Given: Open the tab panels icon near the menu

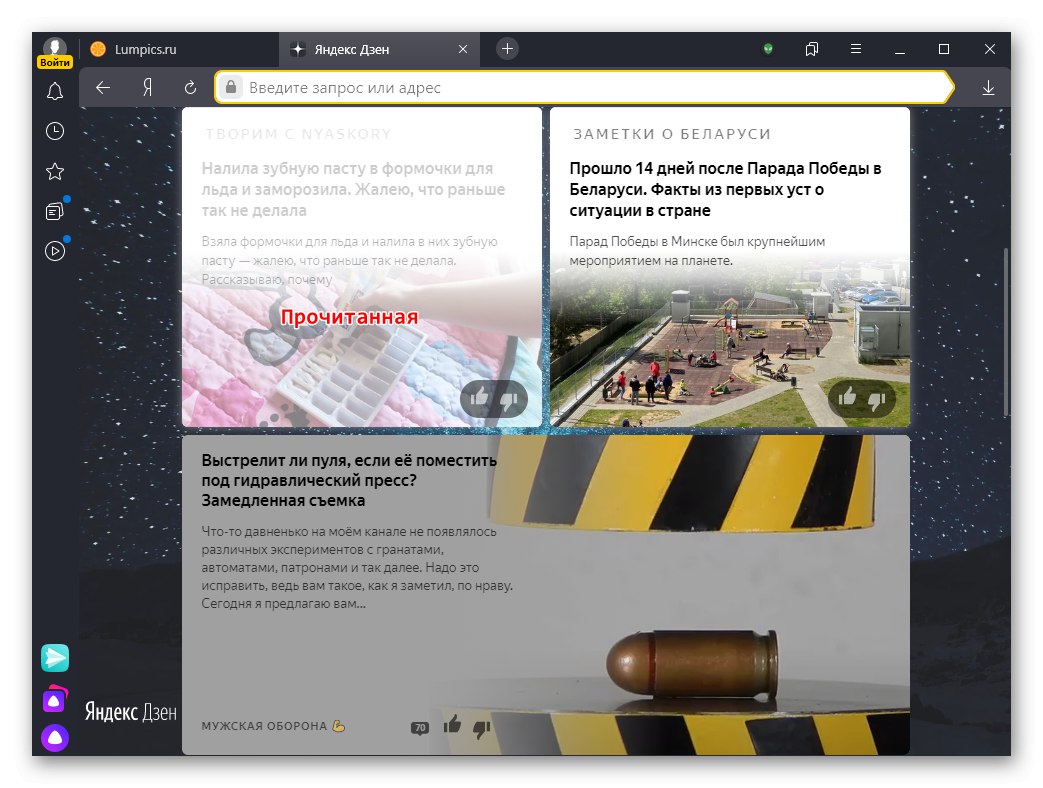Looking at the screenshot, I should (811, 48).
